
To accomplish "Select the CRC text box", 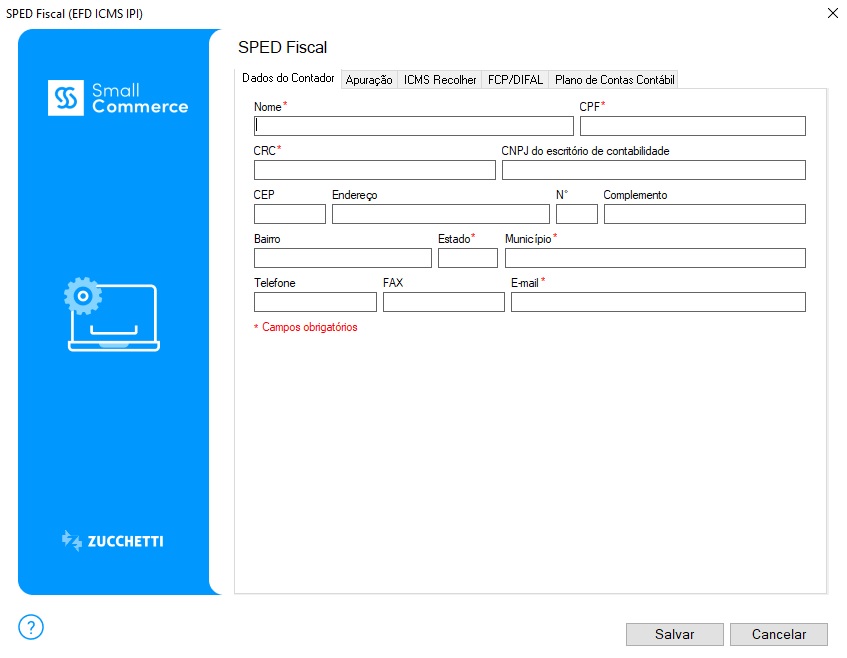I will click(374, 170).
